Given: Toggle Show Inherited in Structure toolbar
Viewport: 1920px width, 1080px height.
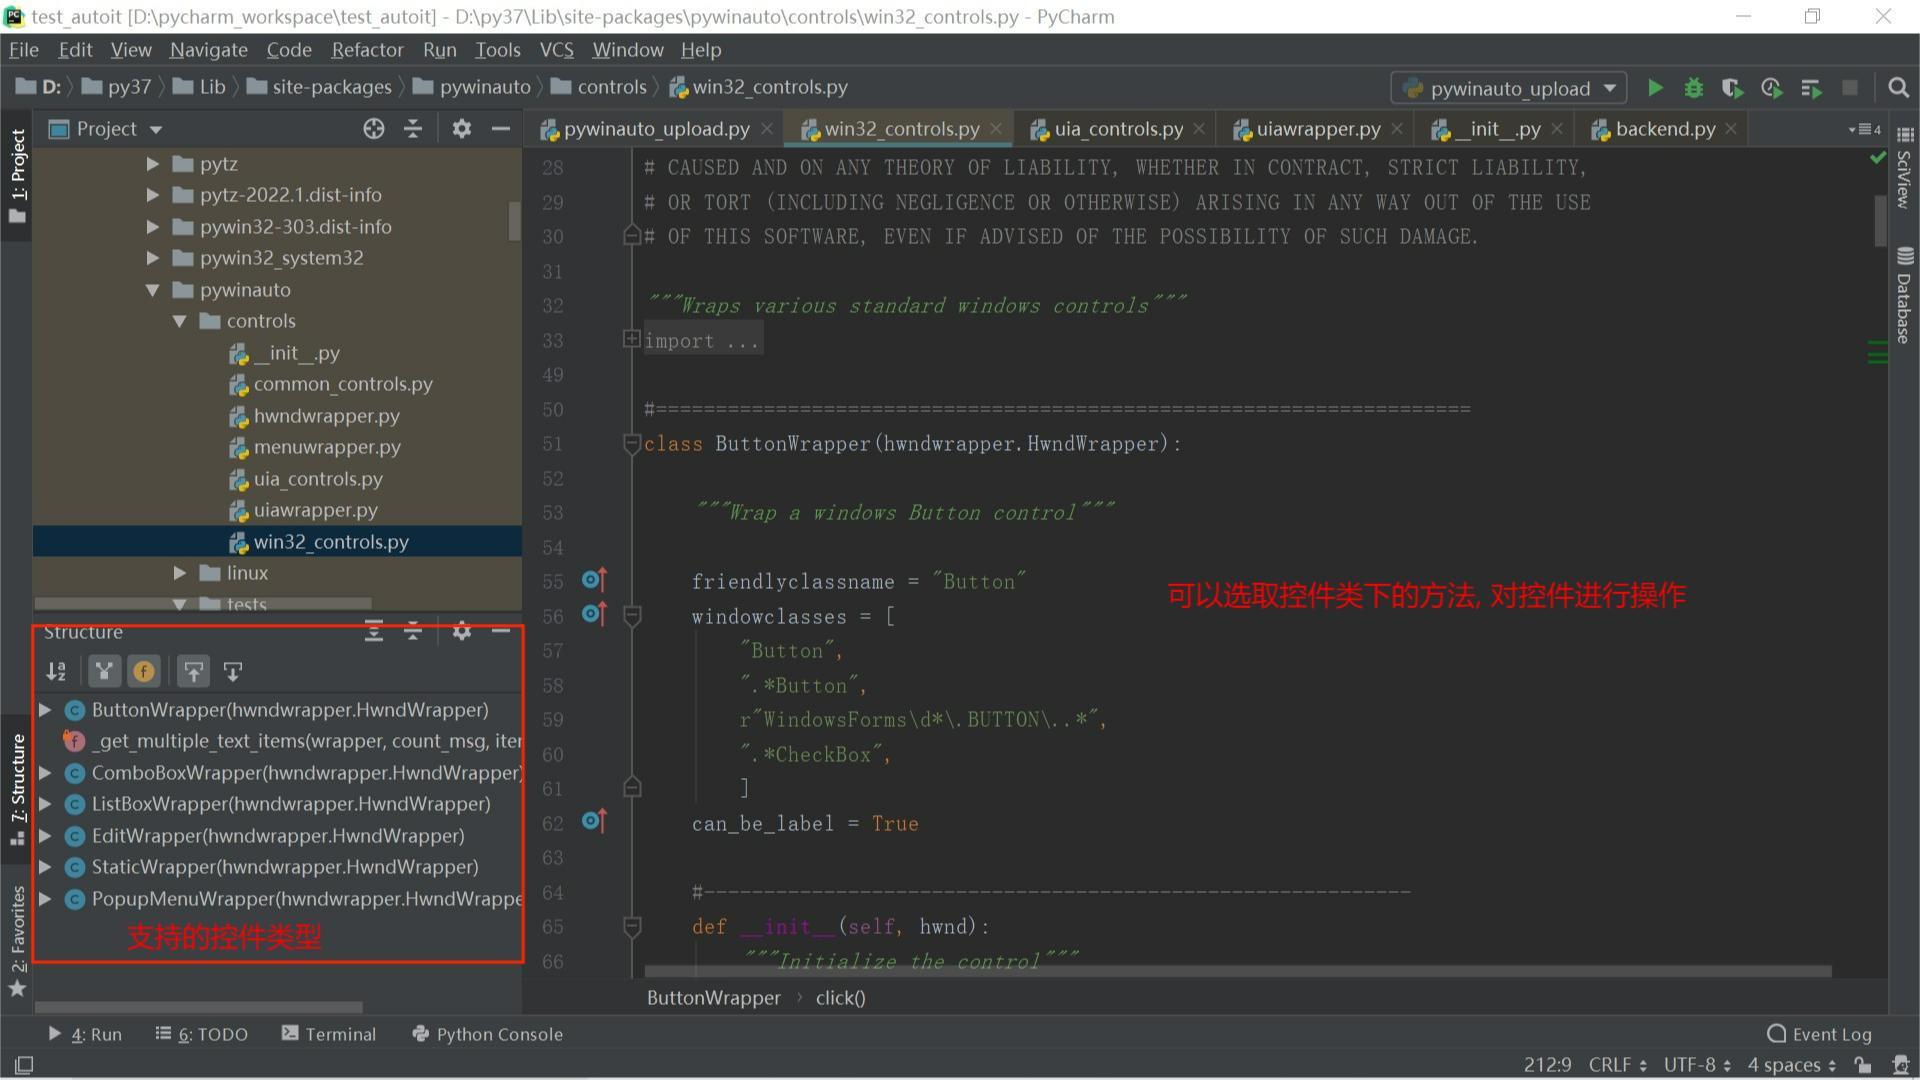Looking at the screenshot, I should pos(104,672).
